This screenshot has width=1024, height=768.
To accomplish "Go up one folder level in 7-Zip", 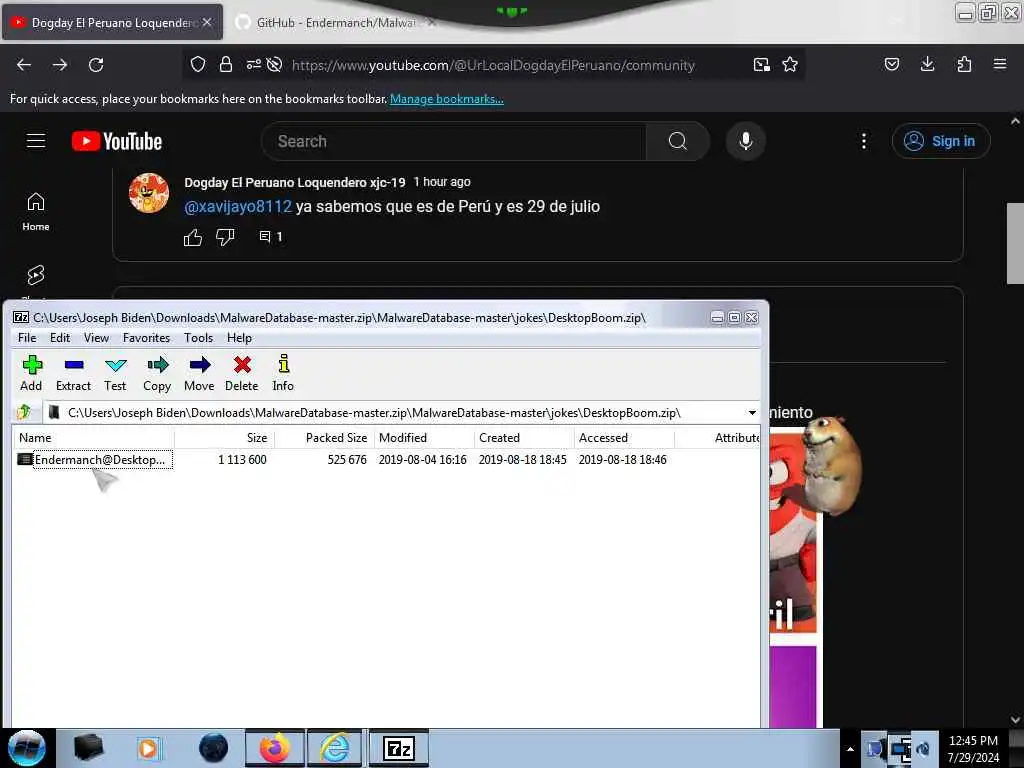I will [x=25, y=413].
